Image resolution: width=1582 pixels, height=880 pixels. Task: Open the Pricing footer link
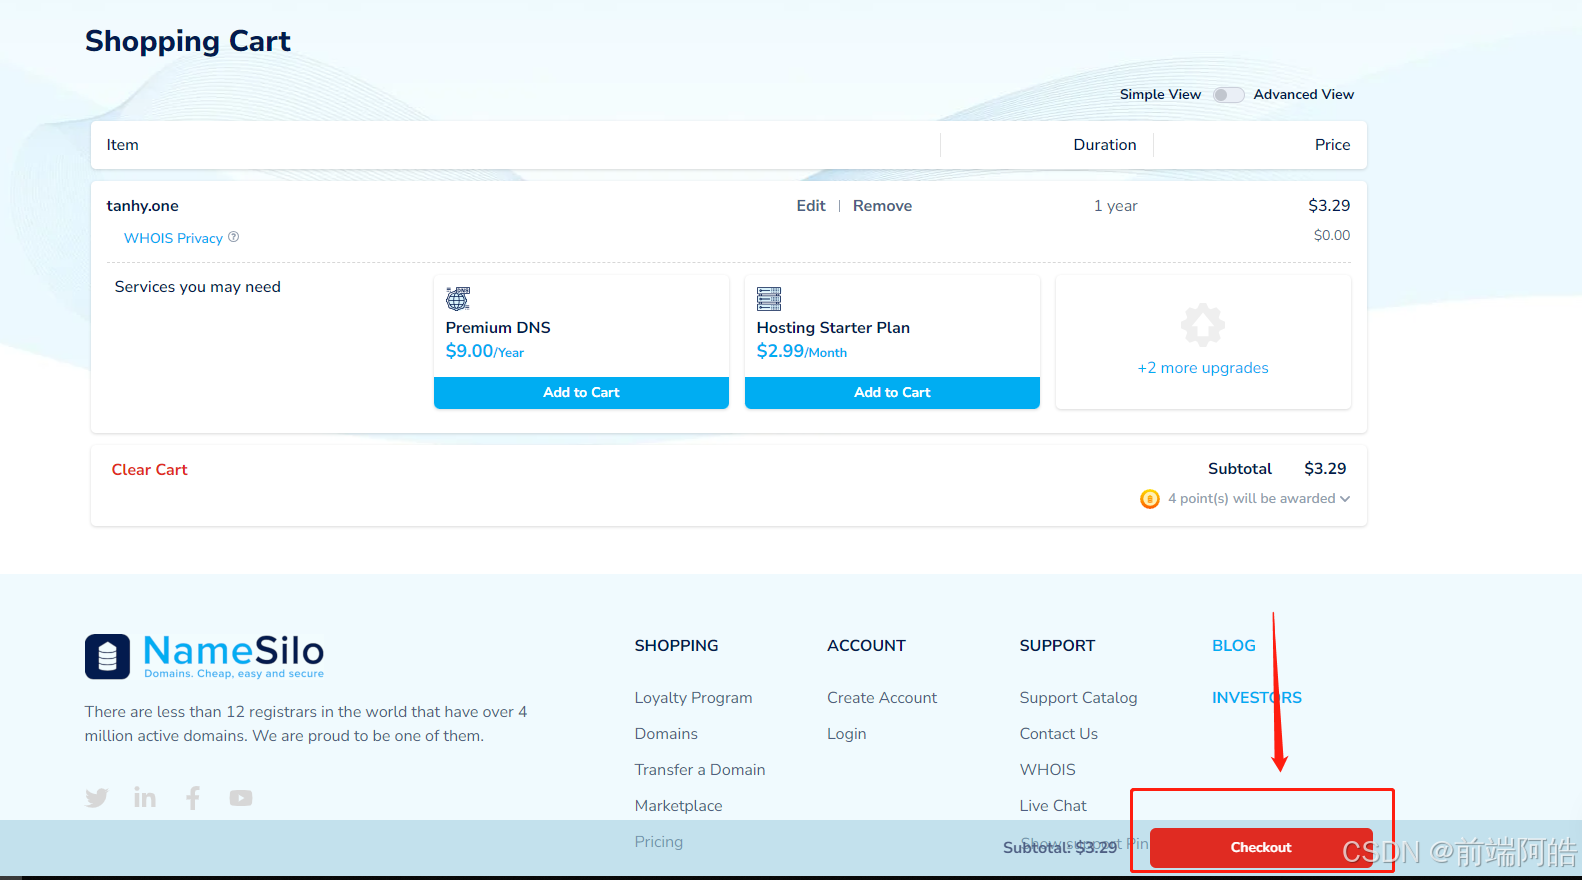click(658, 842)
